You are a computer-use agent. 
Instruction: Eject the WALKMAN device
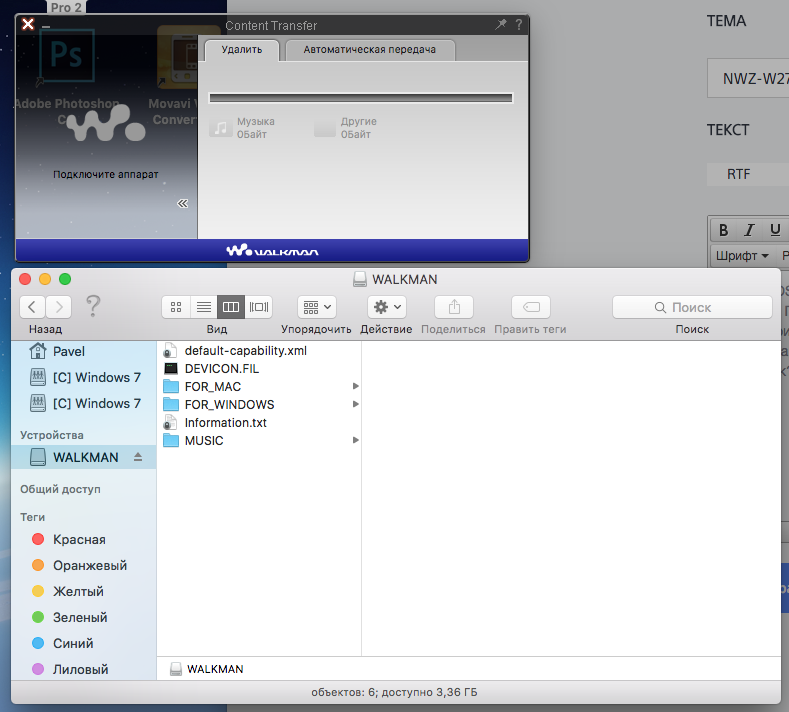(138, 457)
